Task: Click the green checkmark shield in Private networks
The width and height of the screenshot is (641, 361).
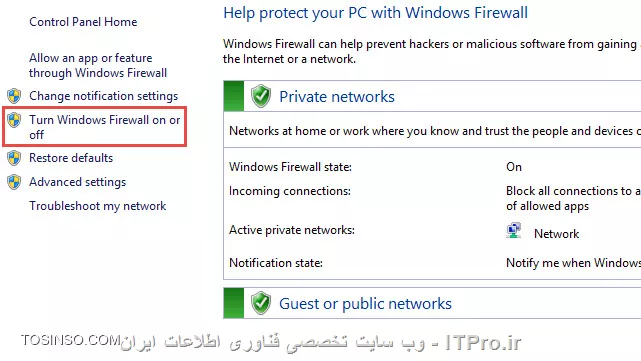Action: click(x=261, y=96)
